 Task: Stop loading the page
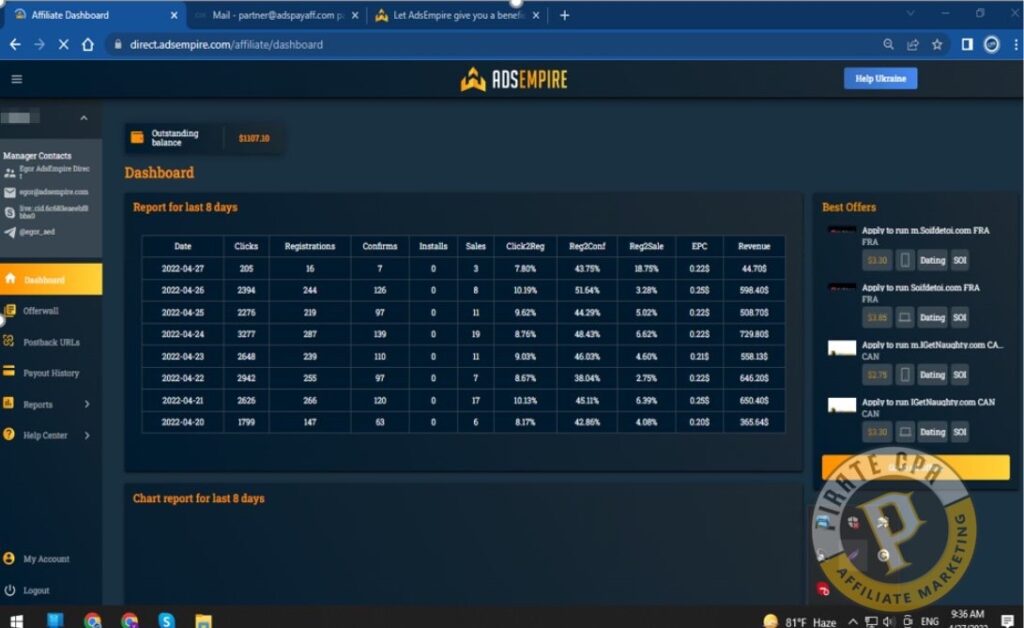pos(63,44)
